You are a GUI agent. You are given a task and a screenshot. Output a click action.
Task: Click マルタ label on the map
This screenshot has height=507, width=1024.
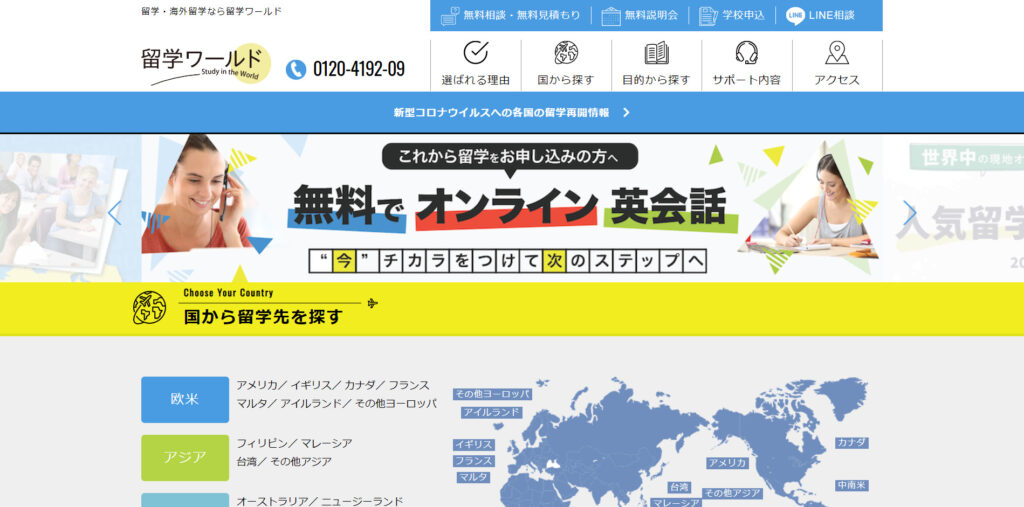coord(473,477)
